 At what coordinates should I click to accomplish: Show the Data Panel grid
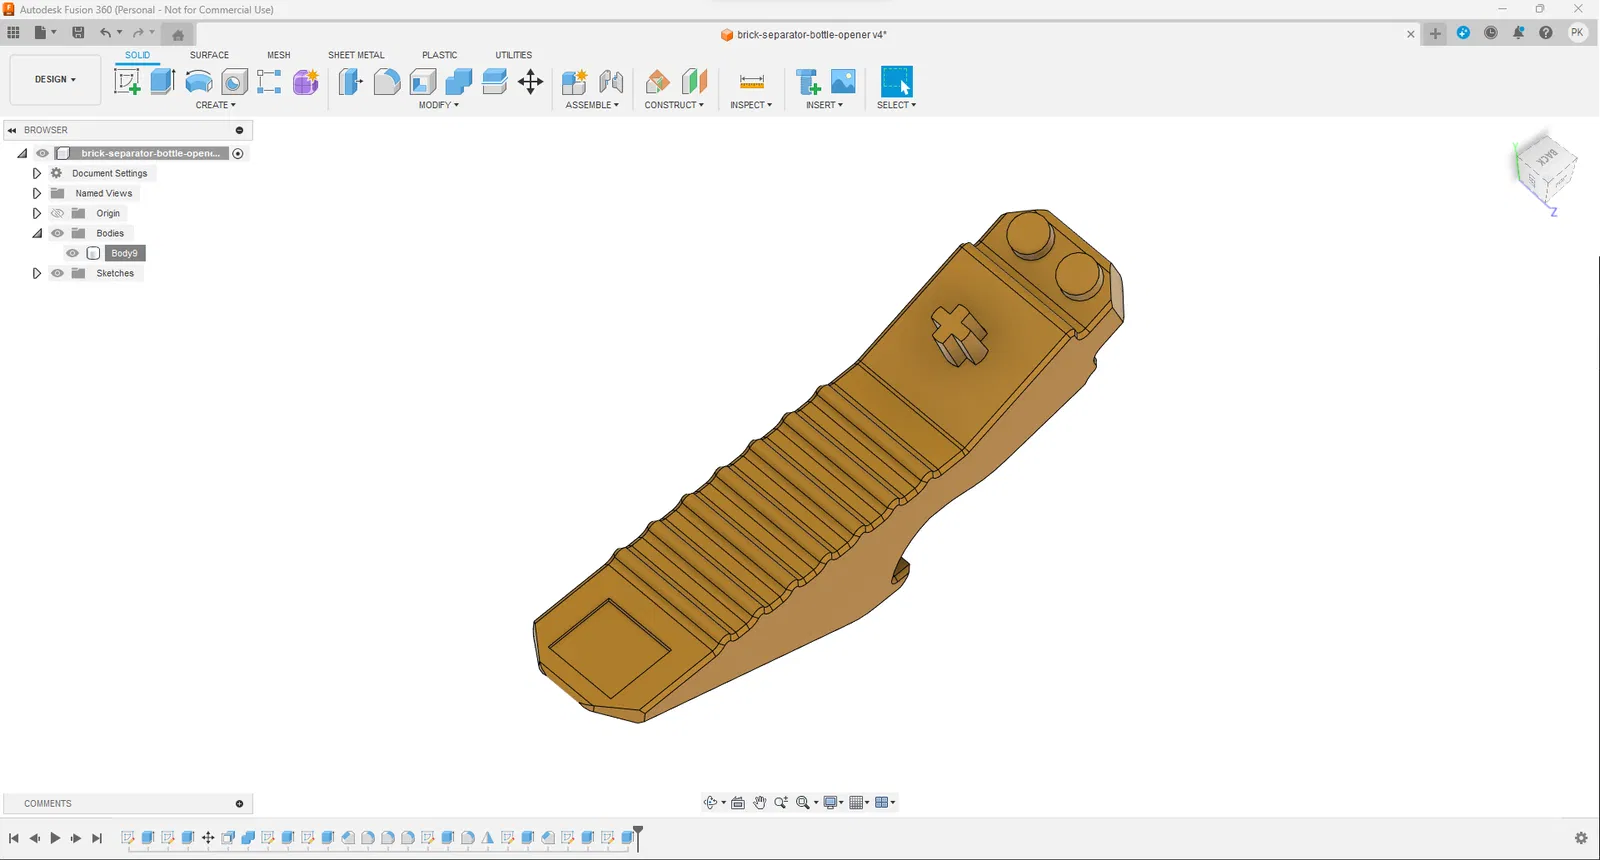[13, 33]
